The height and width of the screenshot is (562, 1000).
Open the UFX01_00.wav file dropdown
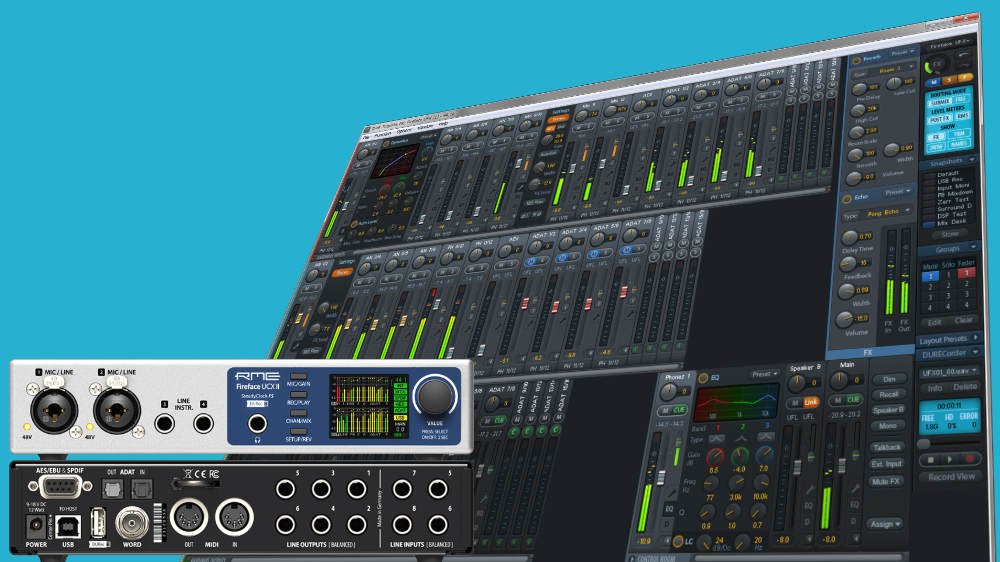(x=950, y=372)
